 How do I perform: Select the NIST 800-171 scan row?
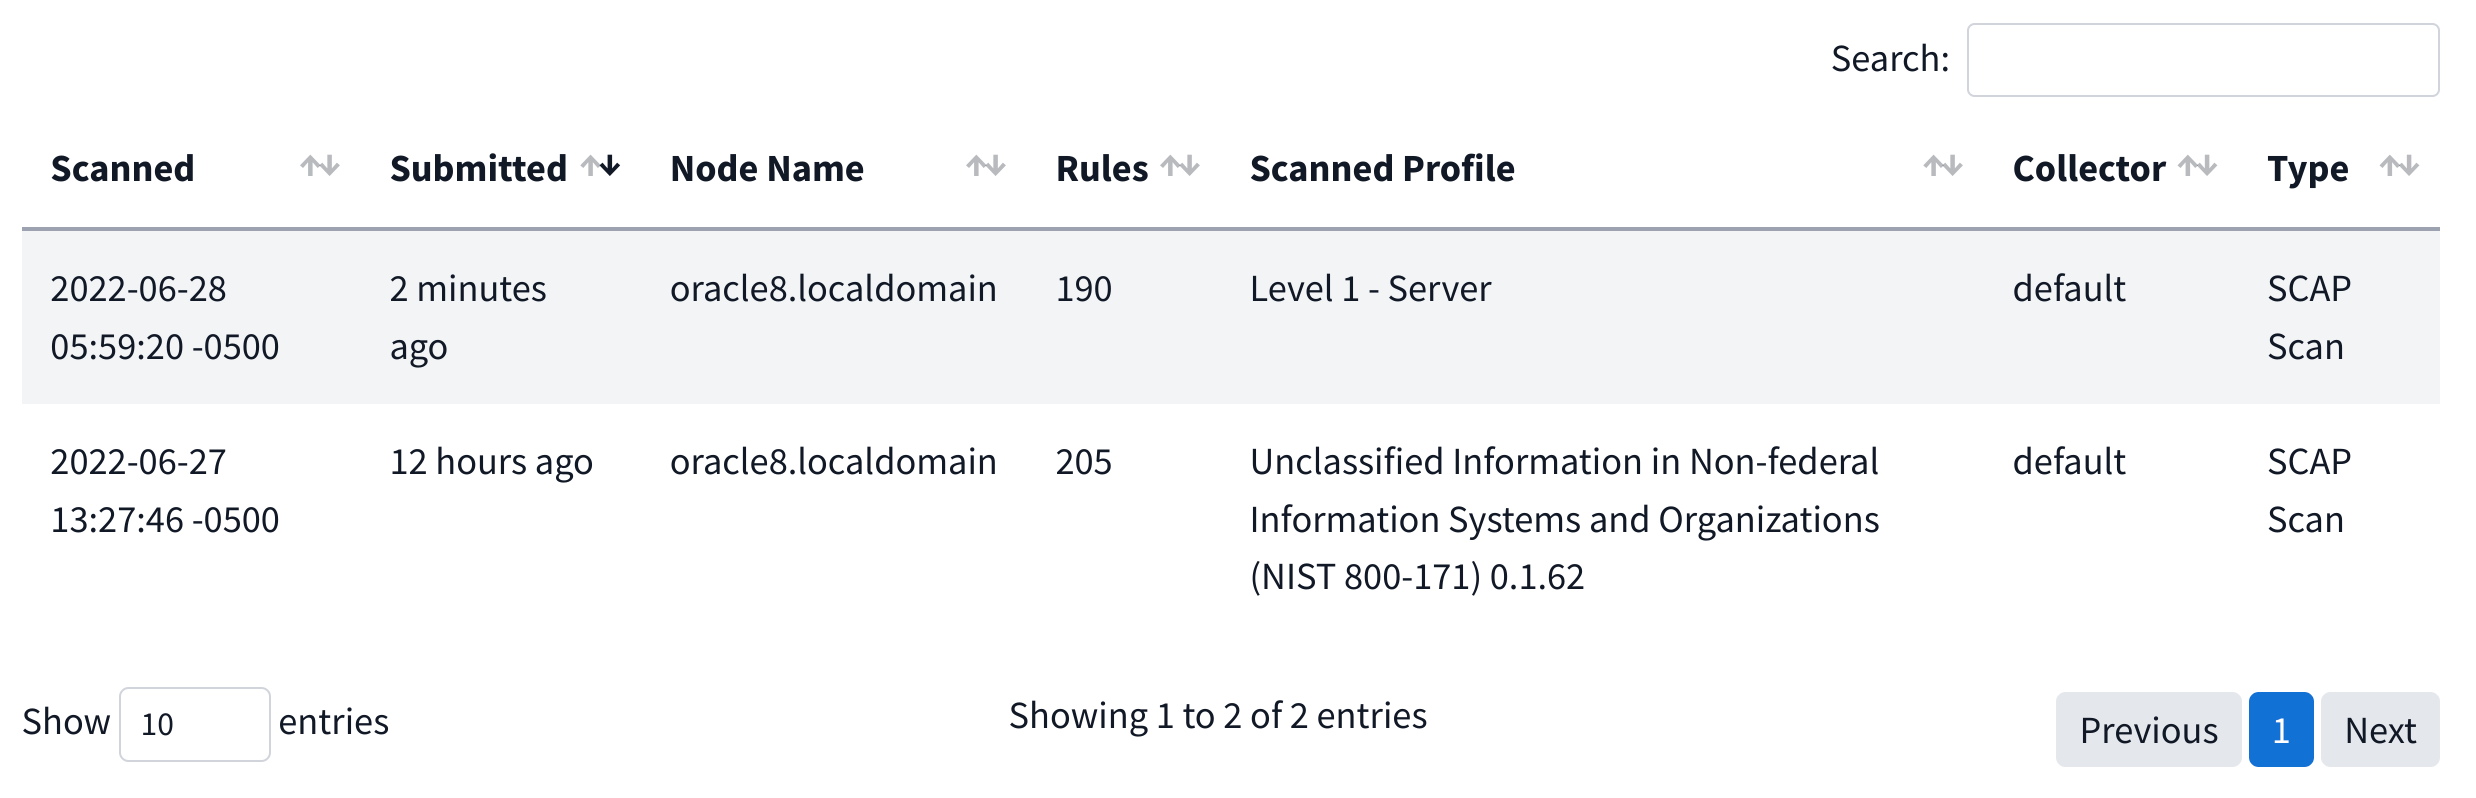pyautogui.click(x=1564, y=519)
